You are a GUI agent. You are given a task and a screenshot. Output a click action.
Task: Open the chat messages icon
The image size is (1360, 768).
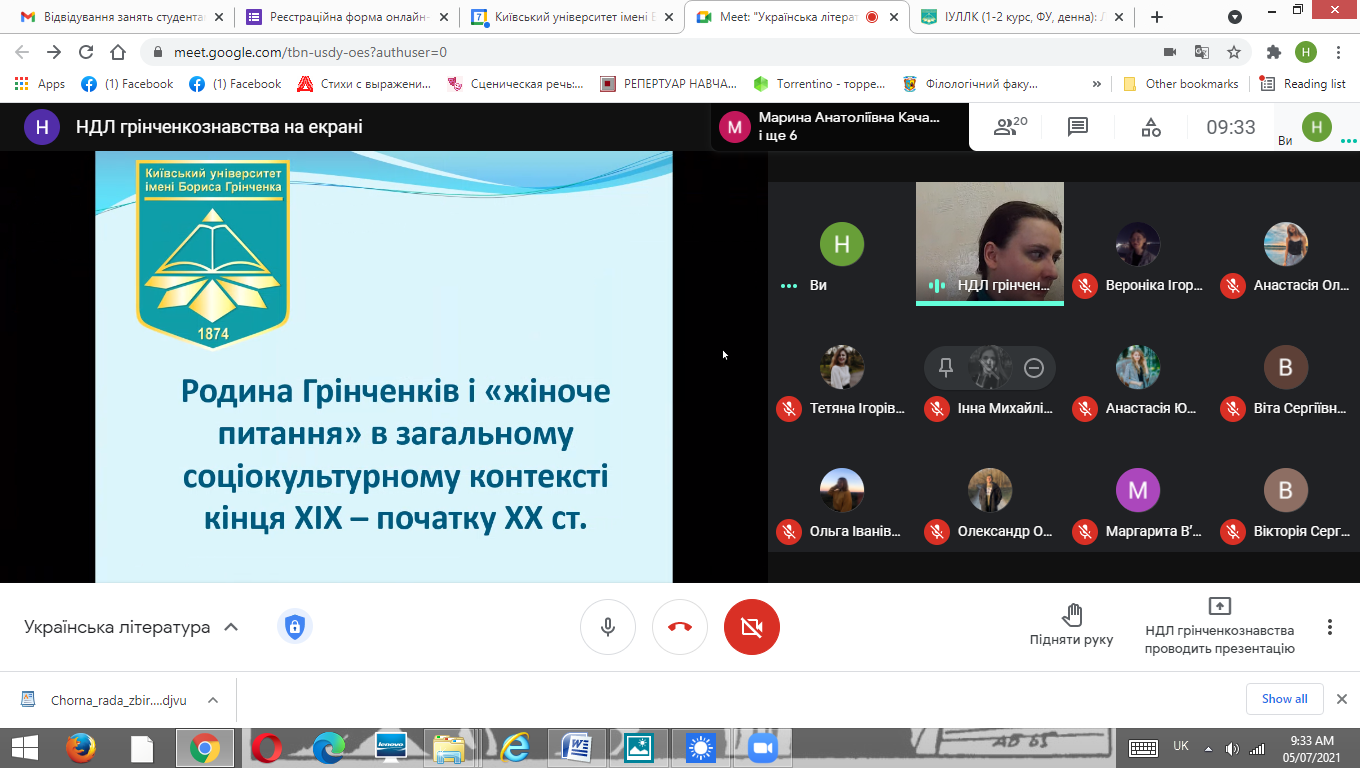point(1077,127)
